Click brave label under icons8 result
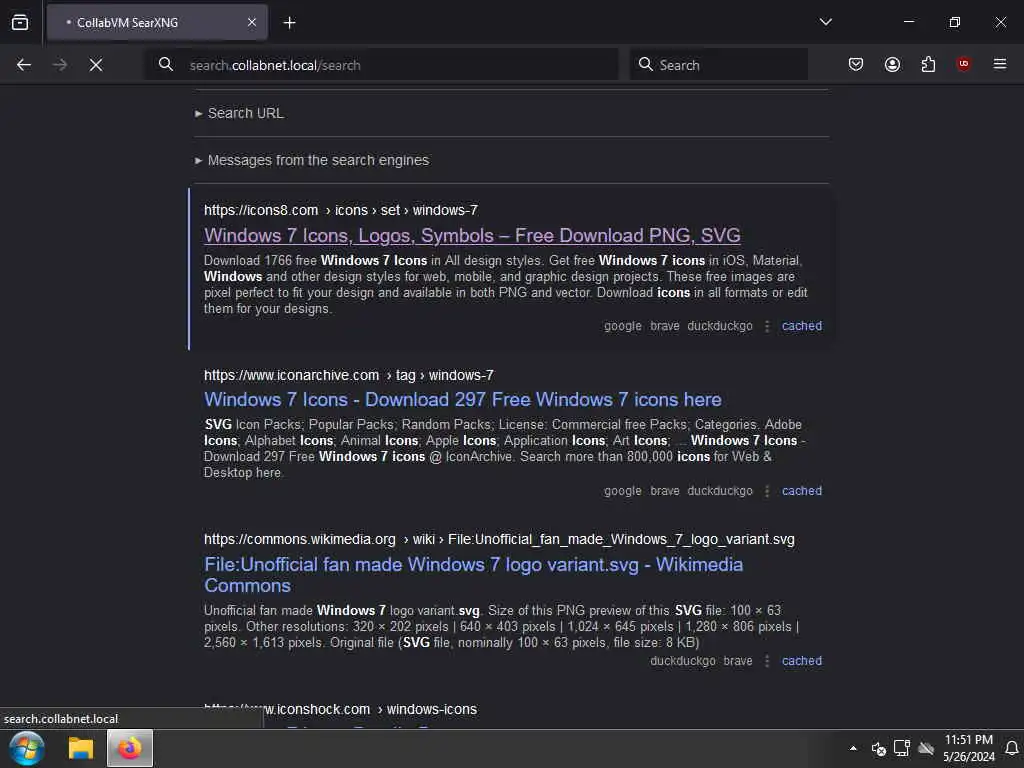Image resolution: width=1024 pixels, height=768 pixels. (x=665, y=326)
